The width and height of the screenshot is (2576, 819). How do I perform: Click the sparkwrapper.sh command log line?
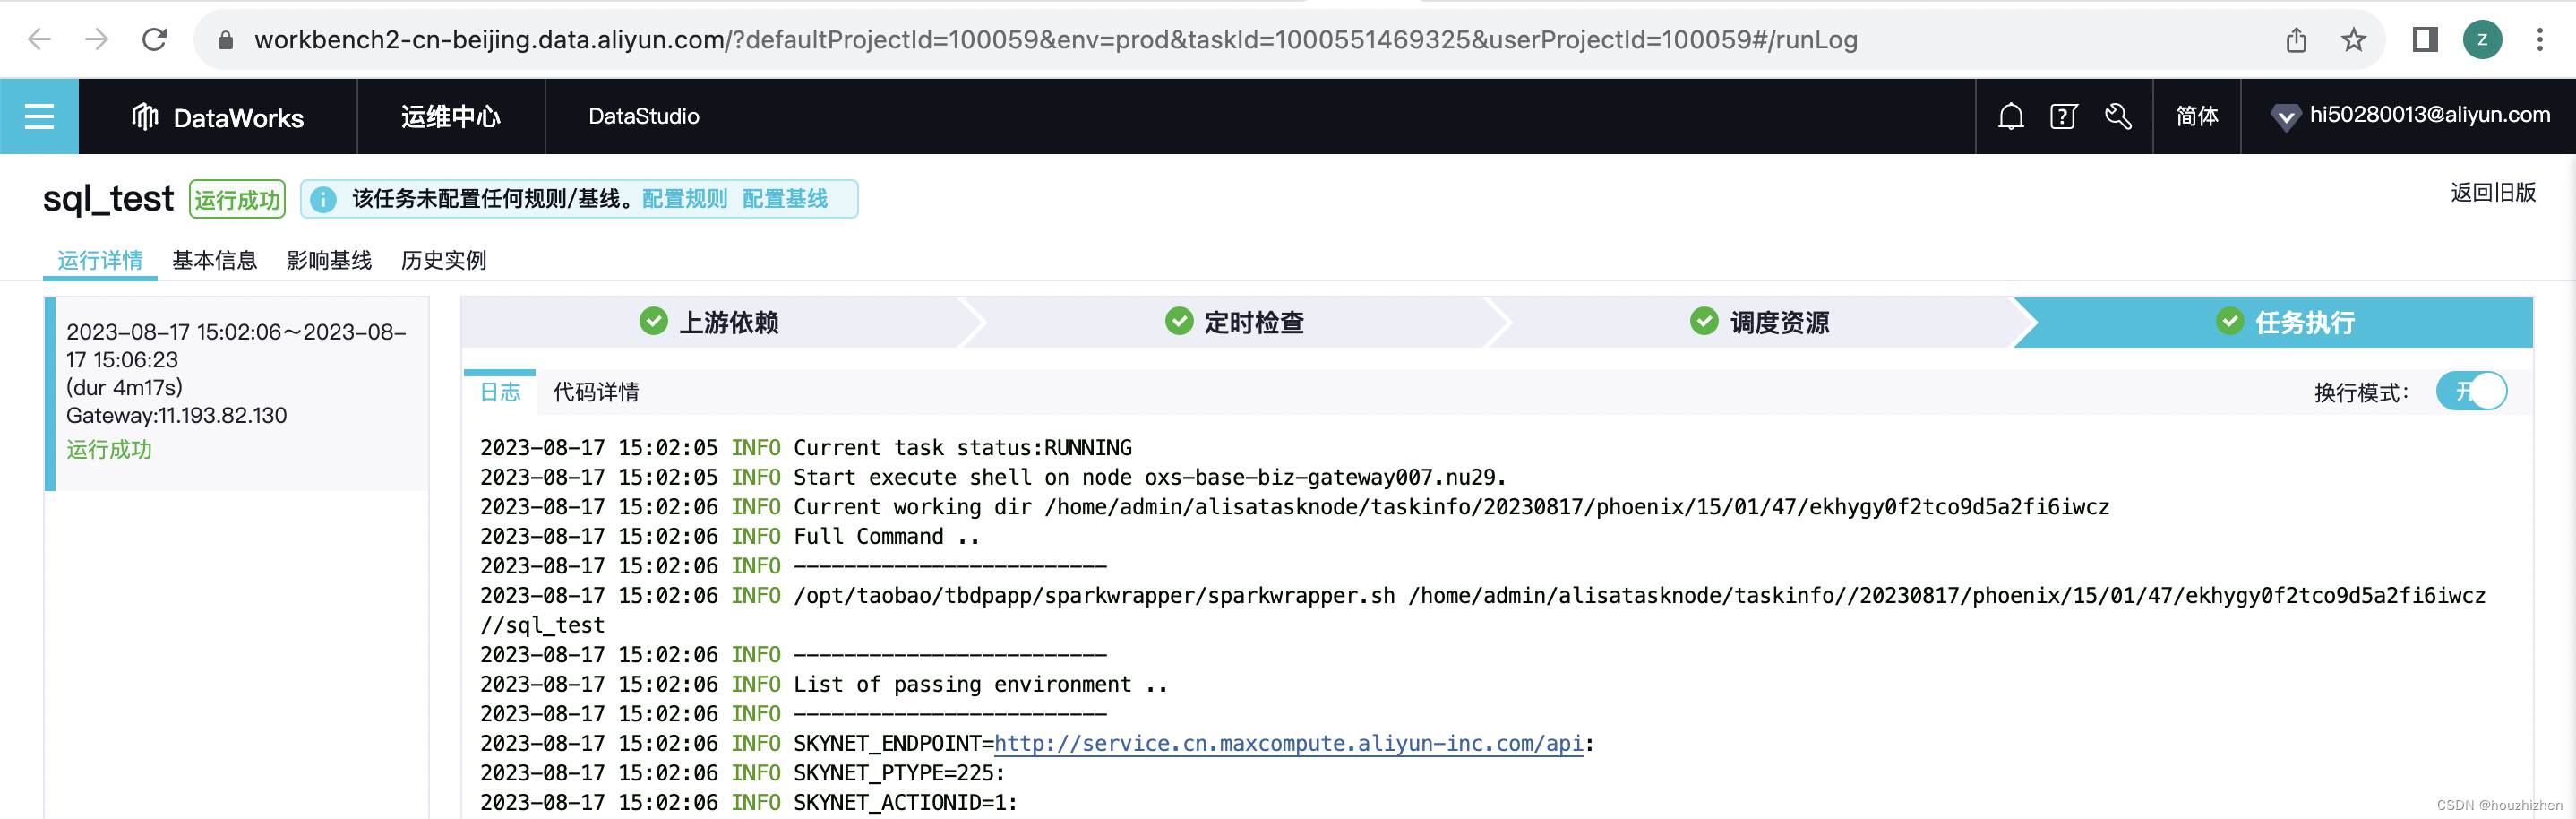tap(1483, 610)
